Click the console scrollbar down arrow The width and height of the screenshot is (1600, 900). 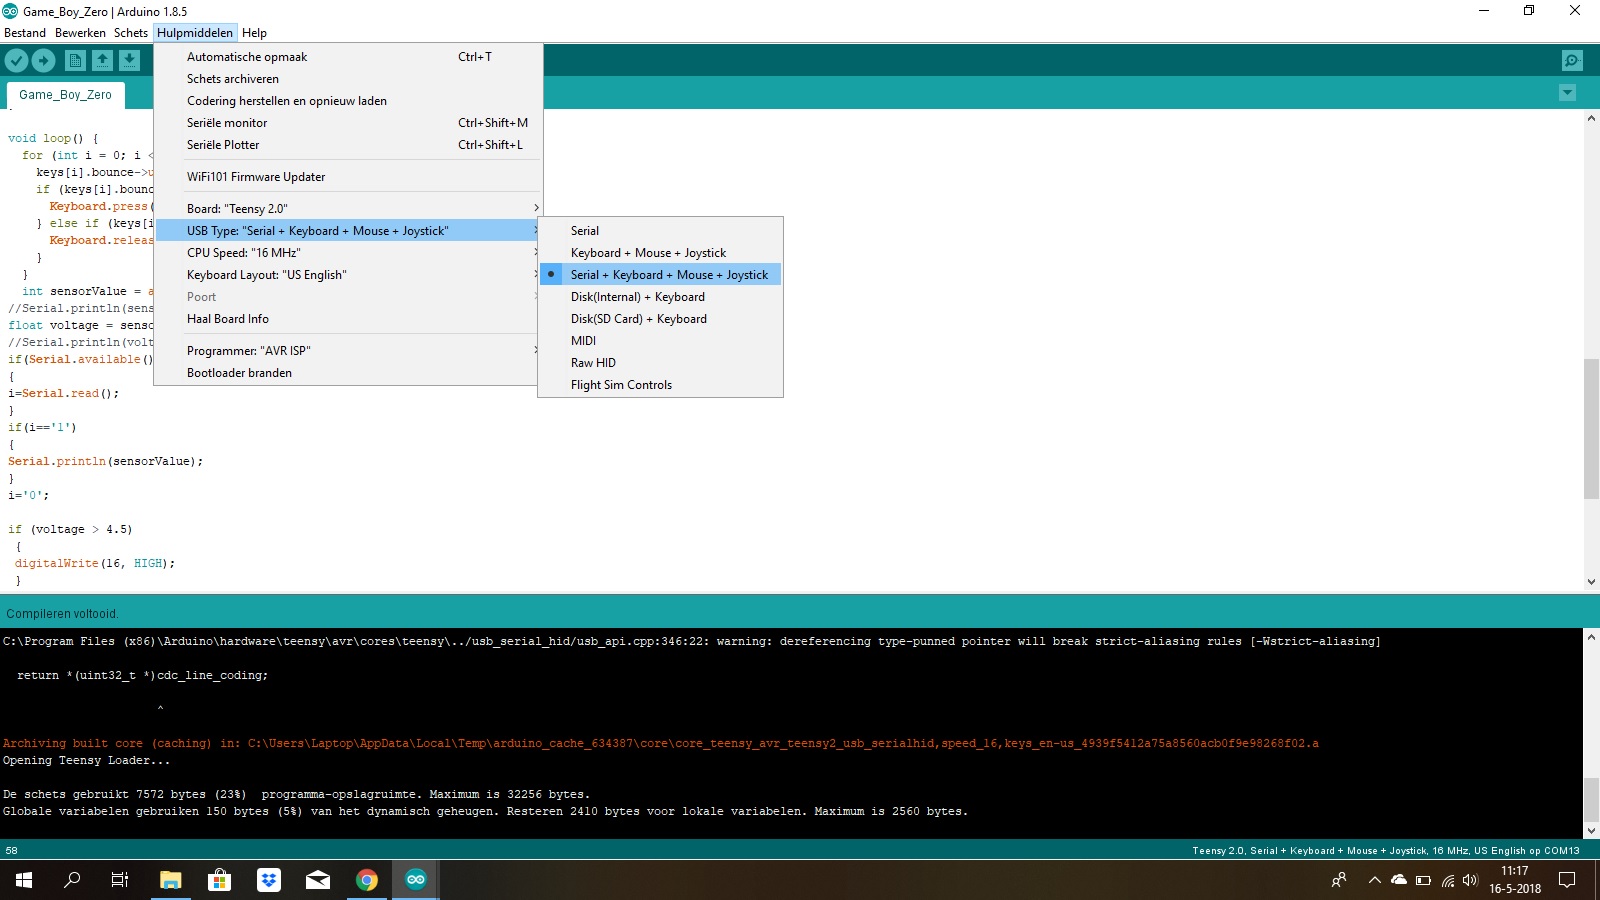click(x=1591, y=830)
